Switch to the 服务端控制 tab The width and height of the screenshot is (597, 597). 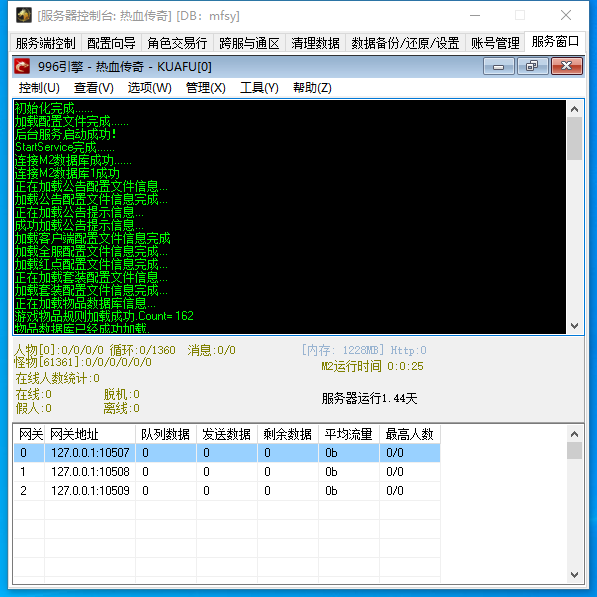coord(46,43)
